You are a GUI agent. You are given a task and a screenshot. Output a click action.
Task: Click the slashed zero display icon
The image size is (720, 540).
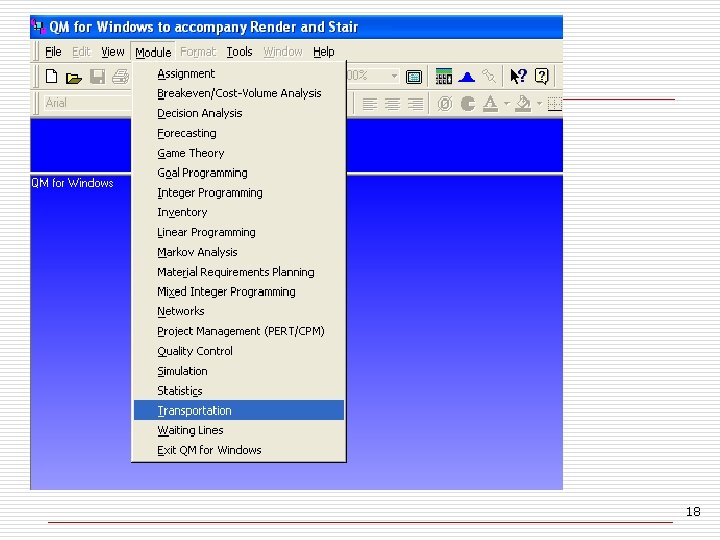tap(444, 104)
